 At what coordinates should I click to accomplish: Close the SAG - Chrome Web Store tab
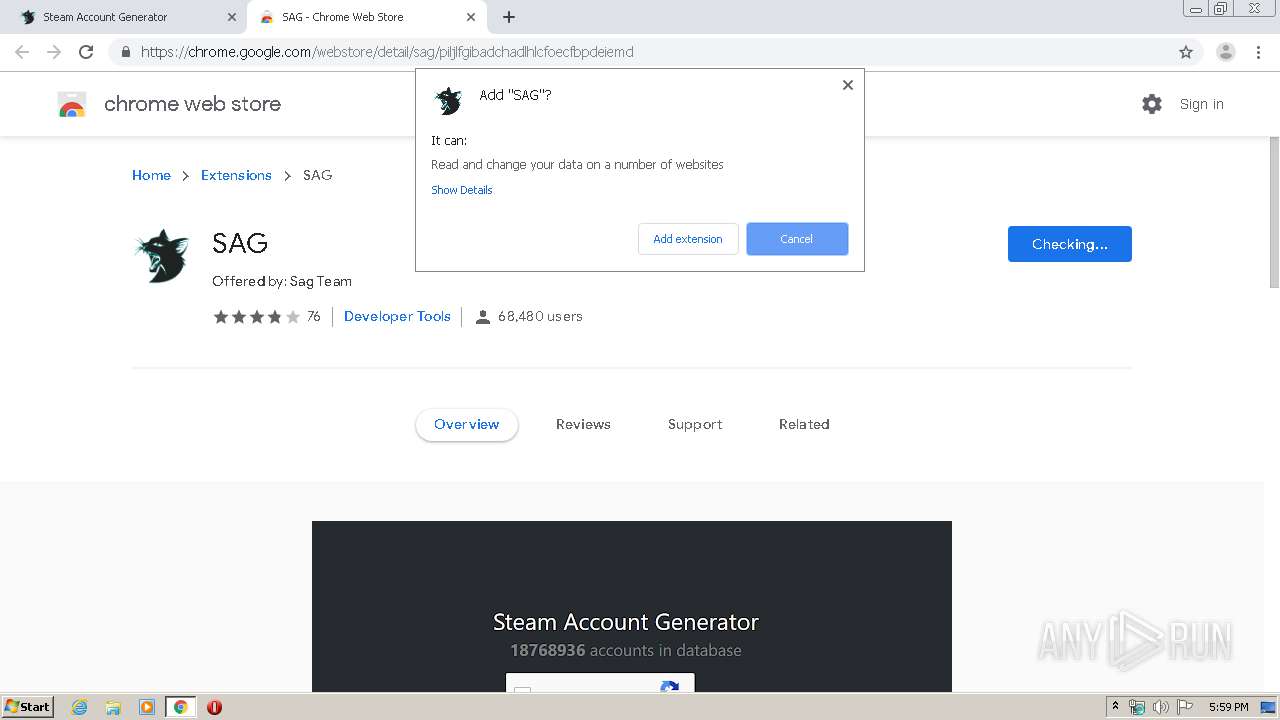471,17
